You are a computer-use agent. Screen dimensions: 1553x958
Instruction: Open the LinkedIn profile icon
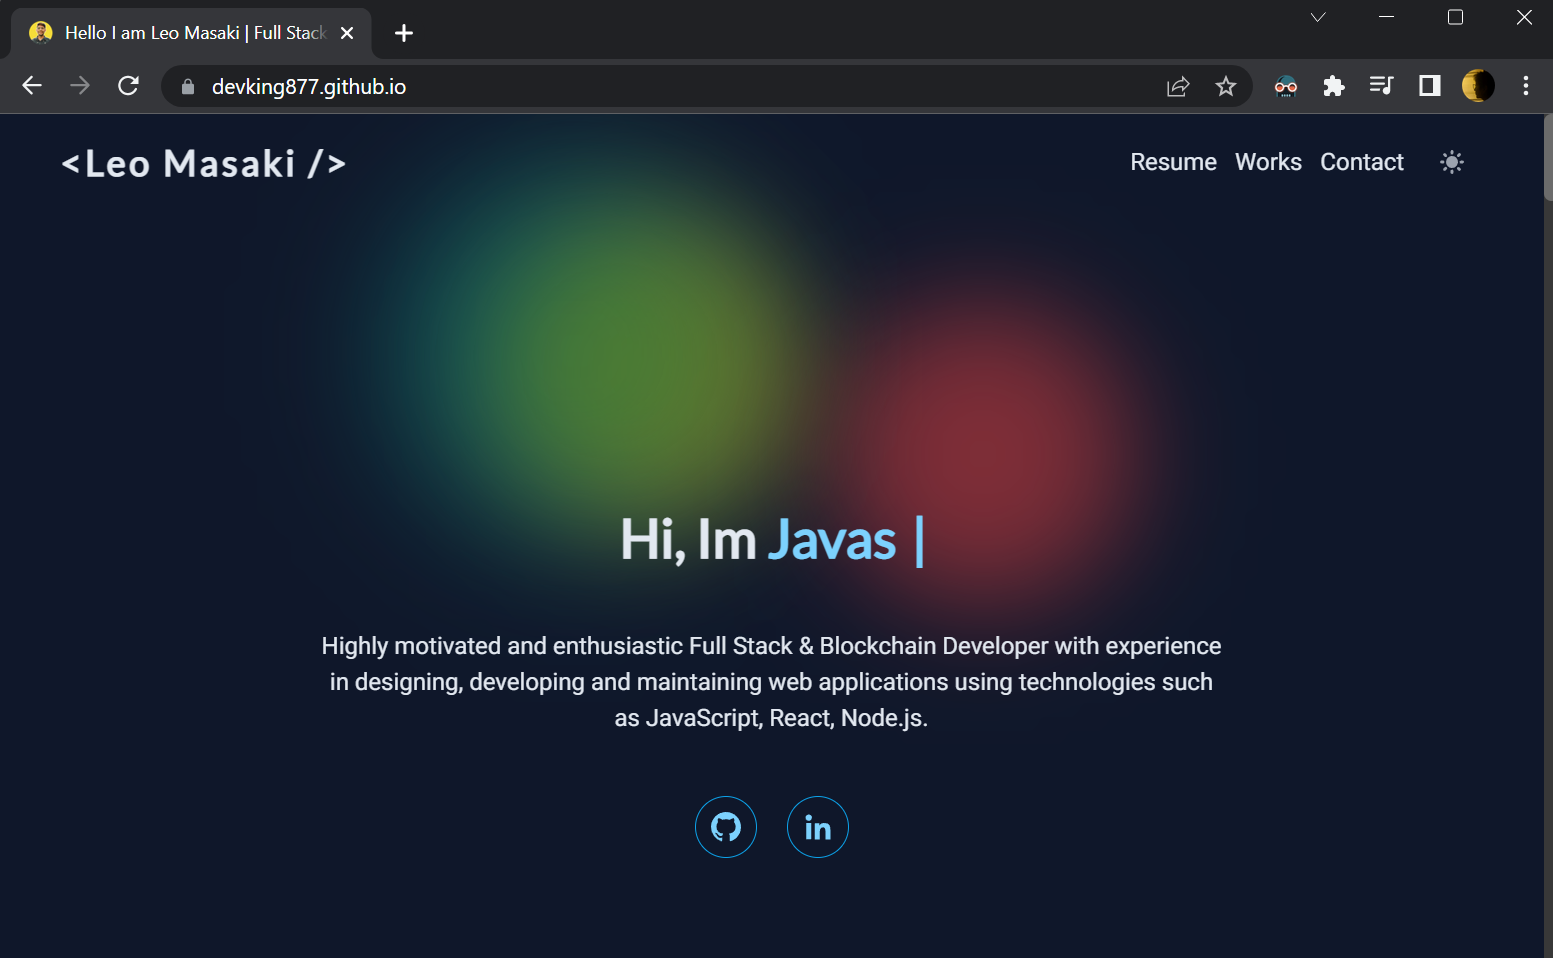817,827
